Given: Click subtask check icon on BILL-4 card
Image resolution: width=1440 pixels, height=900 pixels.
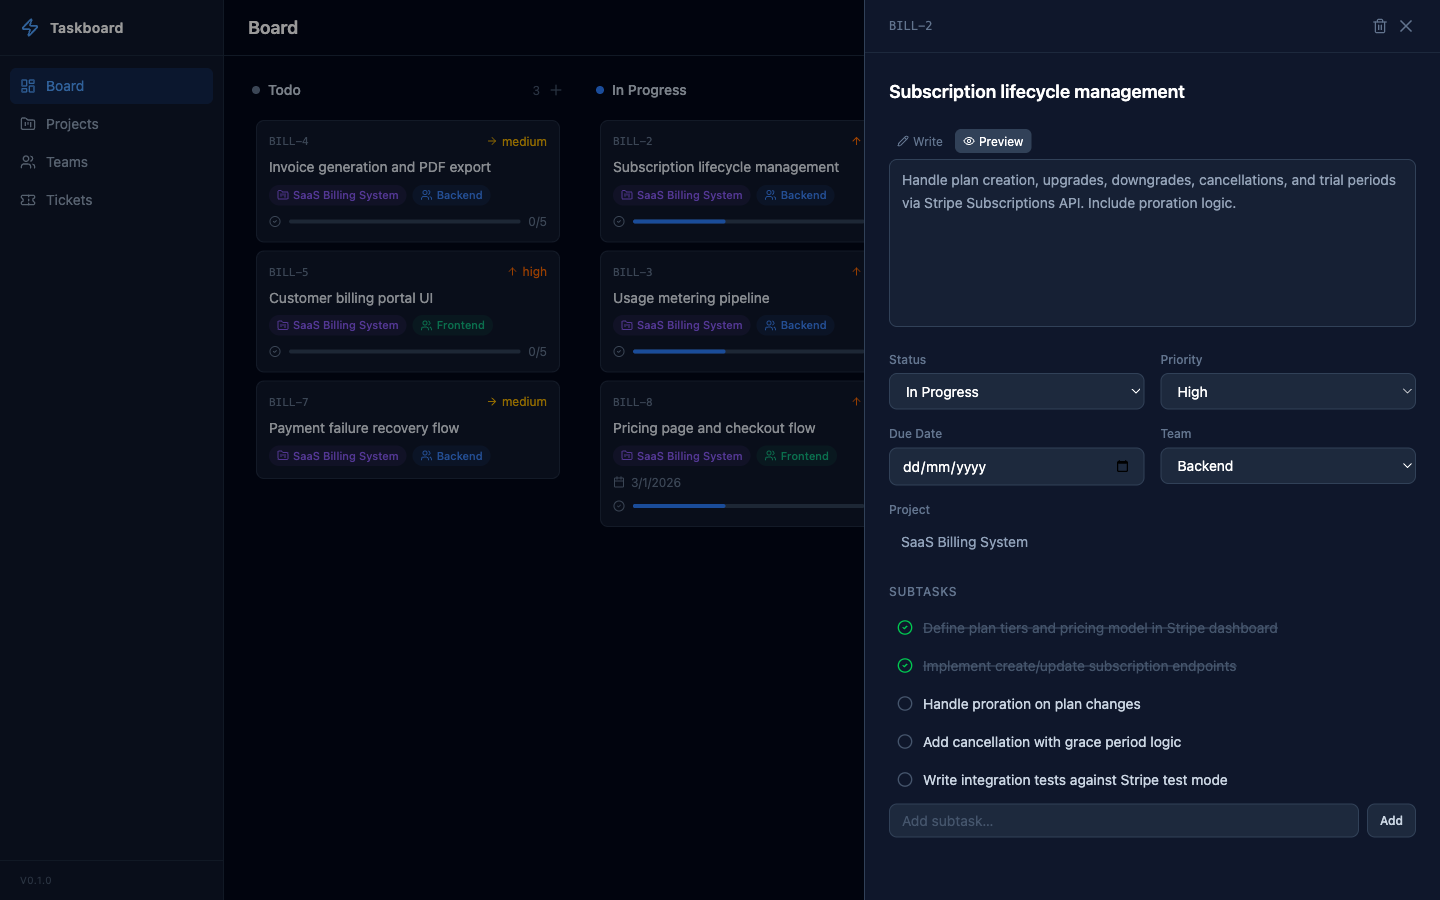Looking at the screenshot, I should (275, 222).
